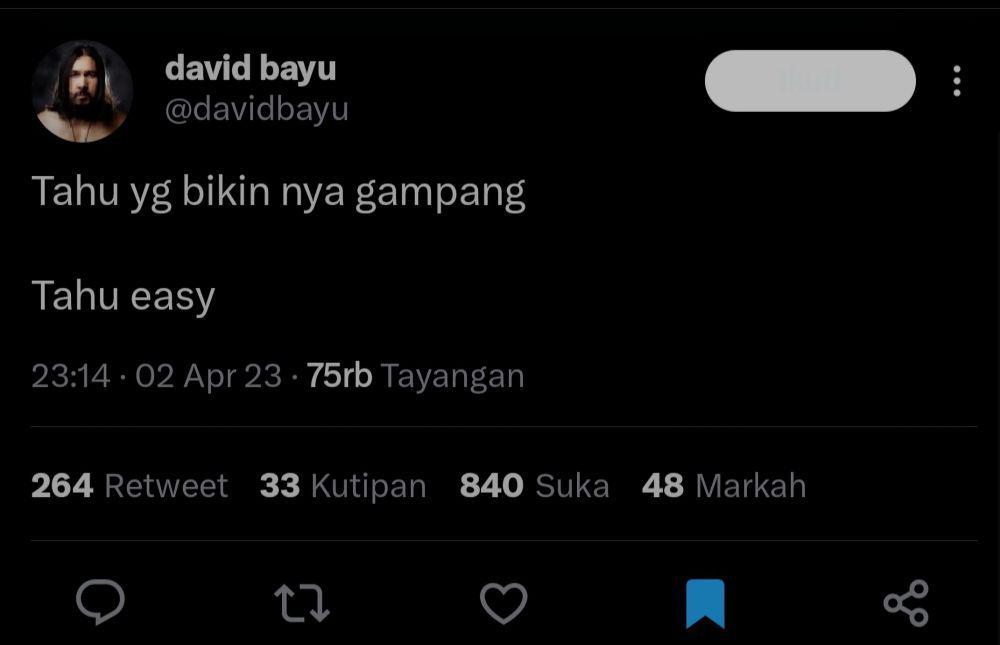Click the pill-shaped follow button

(810, 81)
